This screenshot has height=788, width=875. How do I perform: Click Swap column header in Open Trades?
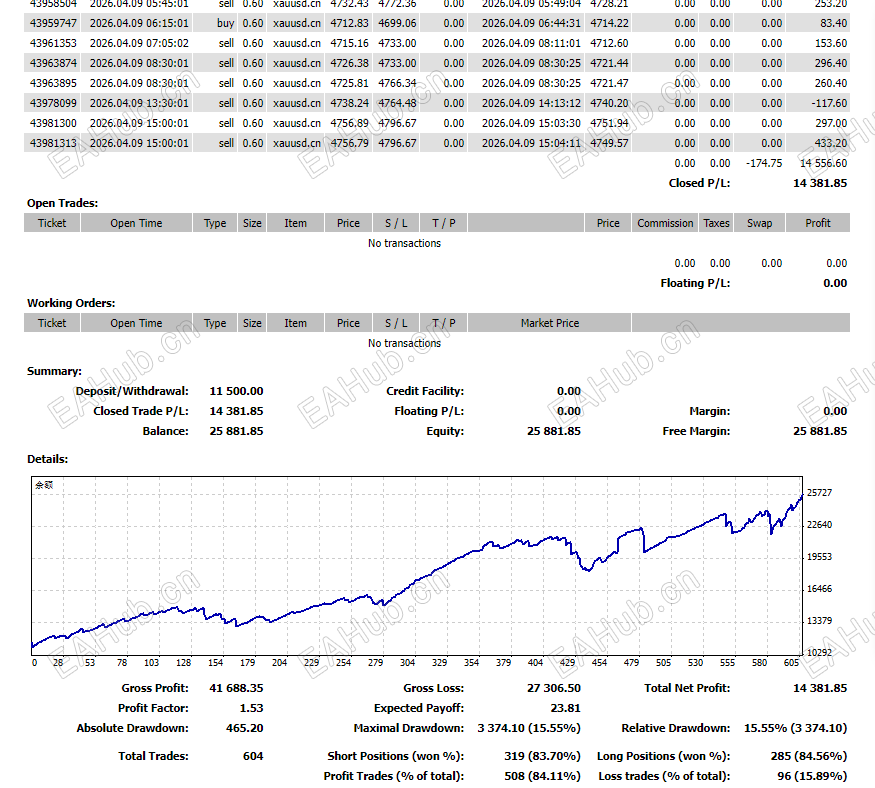[x=759, y=223]
